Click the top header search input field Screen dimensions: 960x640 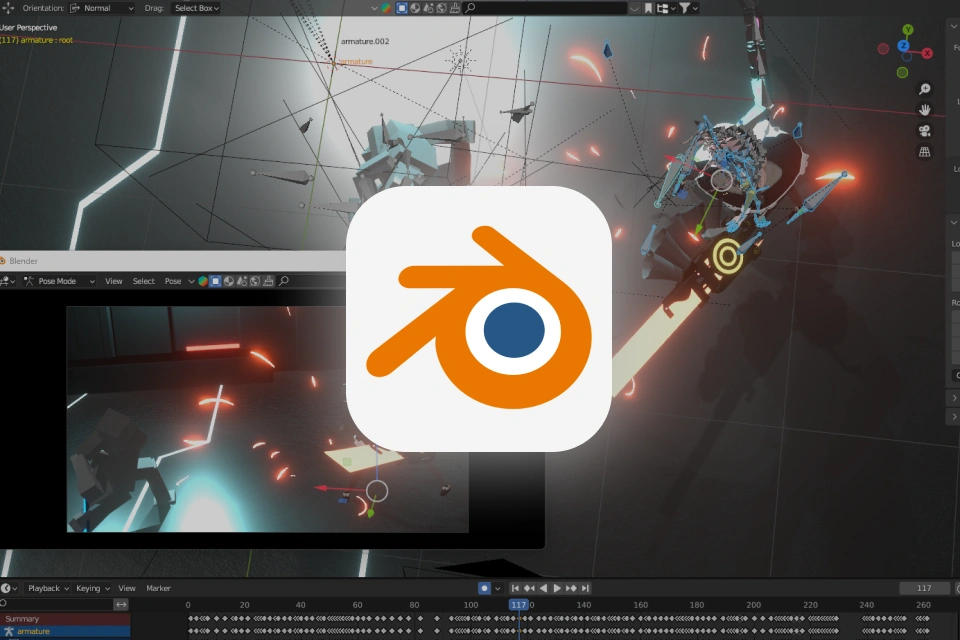pos(545,8)
